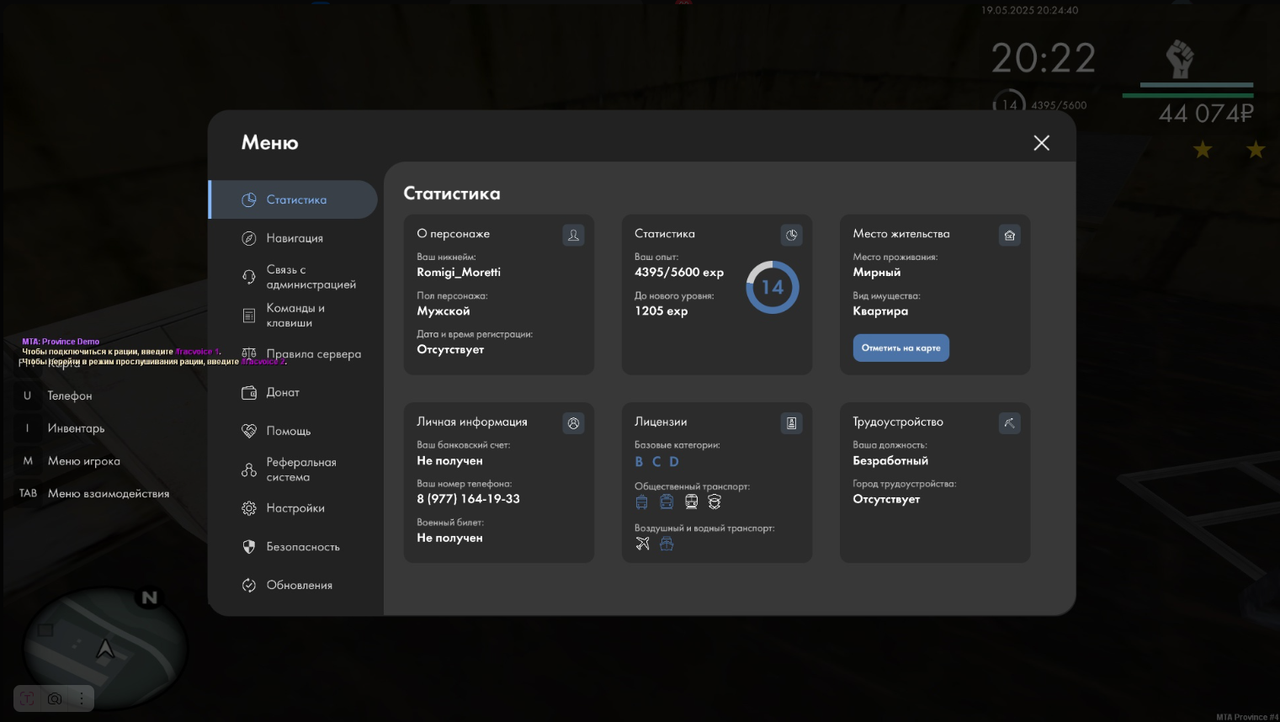Click the Телефон key hint on the left
Viewport: 1280px width, 722px height.
(57, 396)
